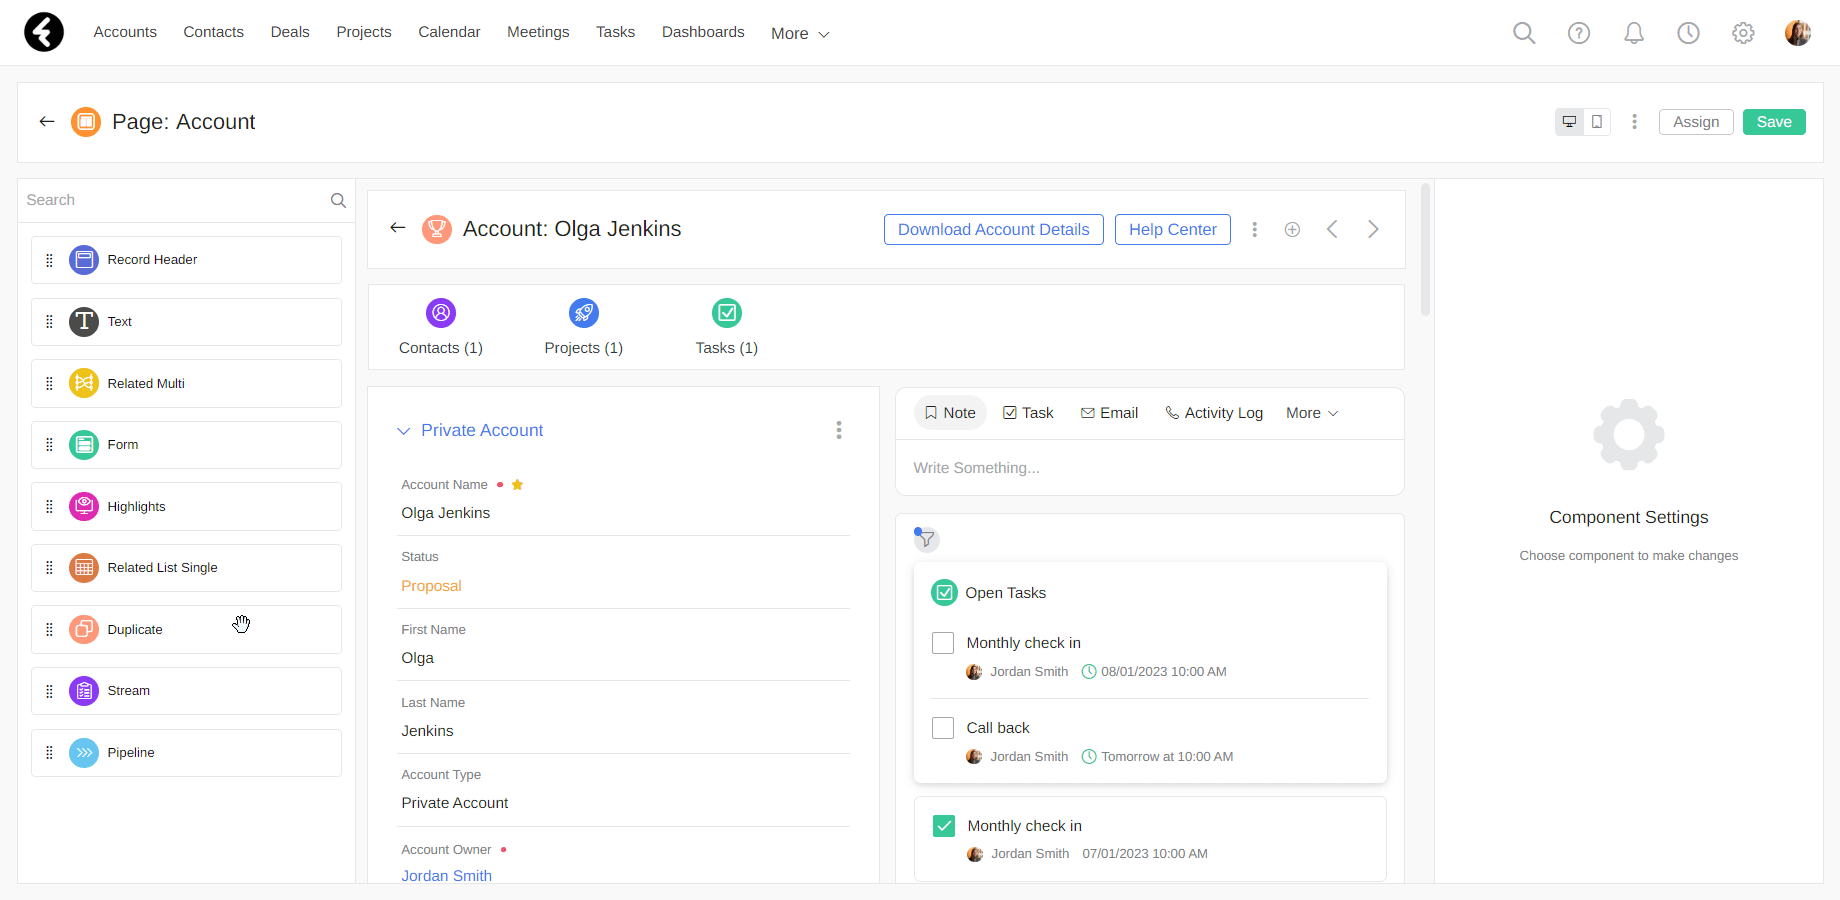Click the Write Something note field

coord(1150,468)
